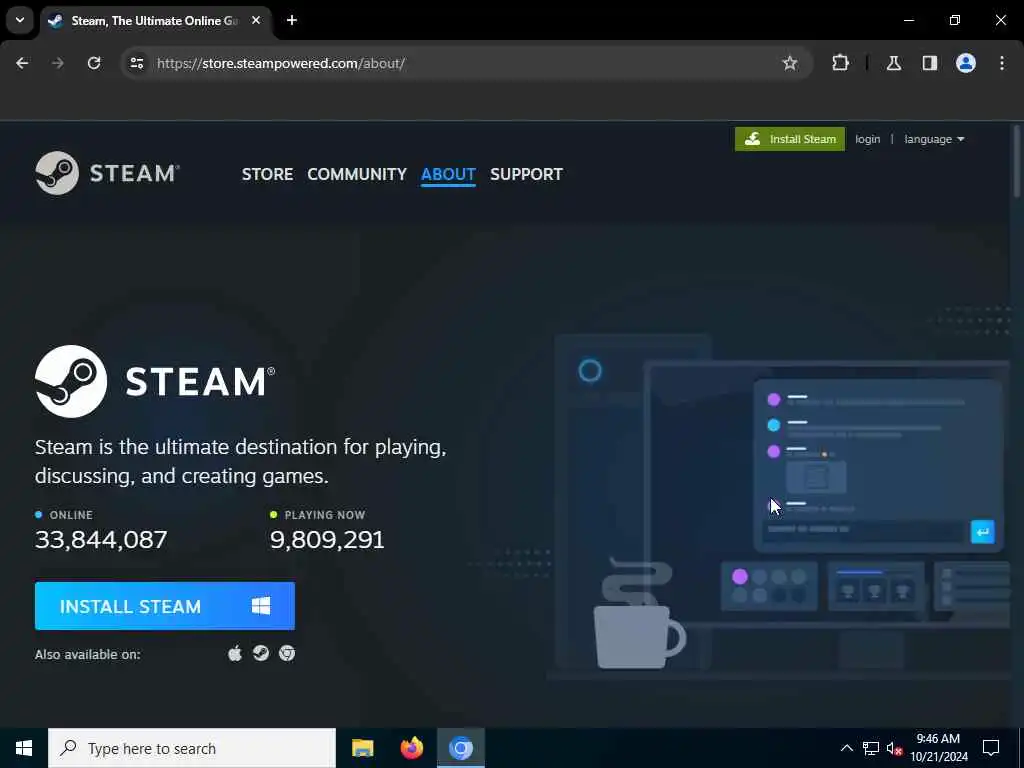Click the green Install Steam header button
Viewport: 1024px width, 768px height.
[x=790, y=139]
